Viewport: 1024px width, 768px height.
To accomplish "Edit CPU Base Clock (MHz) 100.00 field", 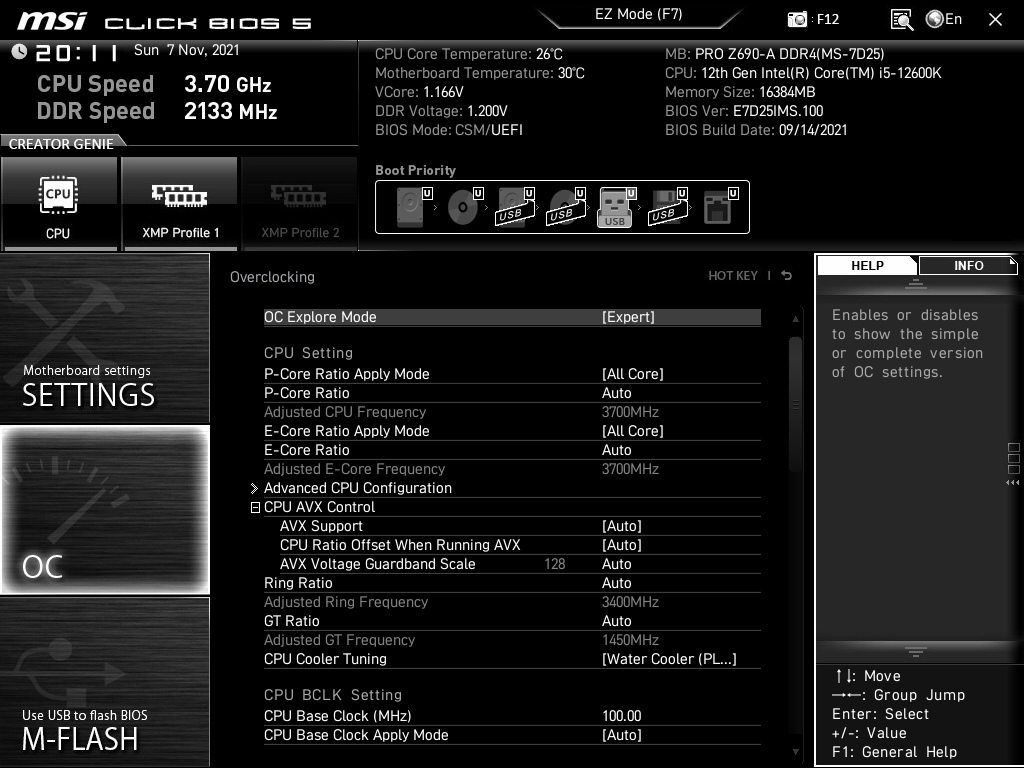I will click(x=512, y=716).
